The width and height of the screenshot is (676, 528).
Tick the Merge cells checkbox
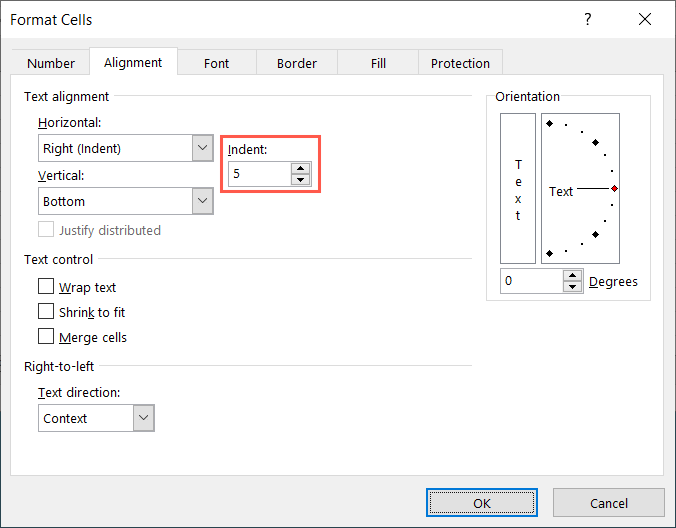click(x=46, y=336)
